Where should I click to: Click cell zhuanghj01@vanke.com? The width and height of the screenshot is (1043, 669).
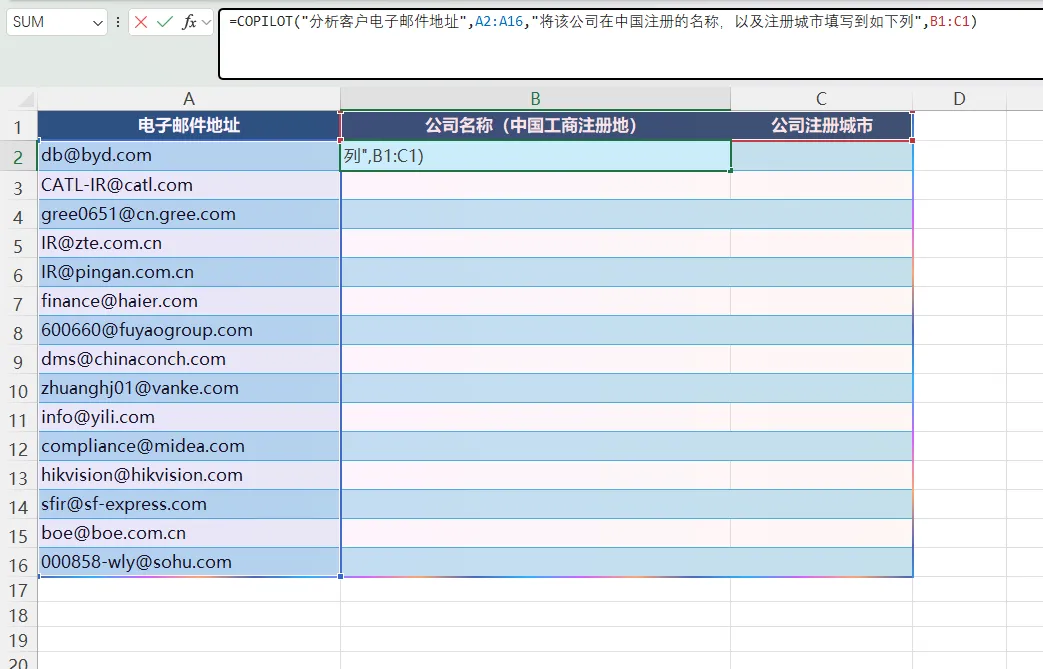click(x=189, y=388)
